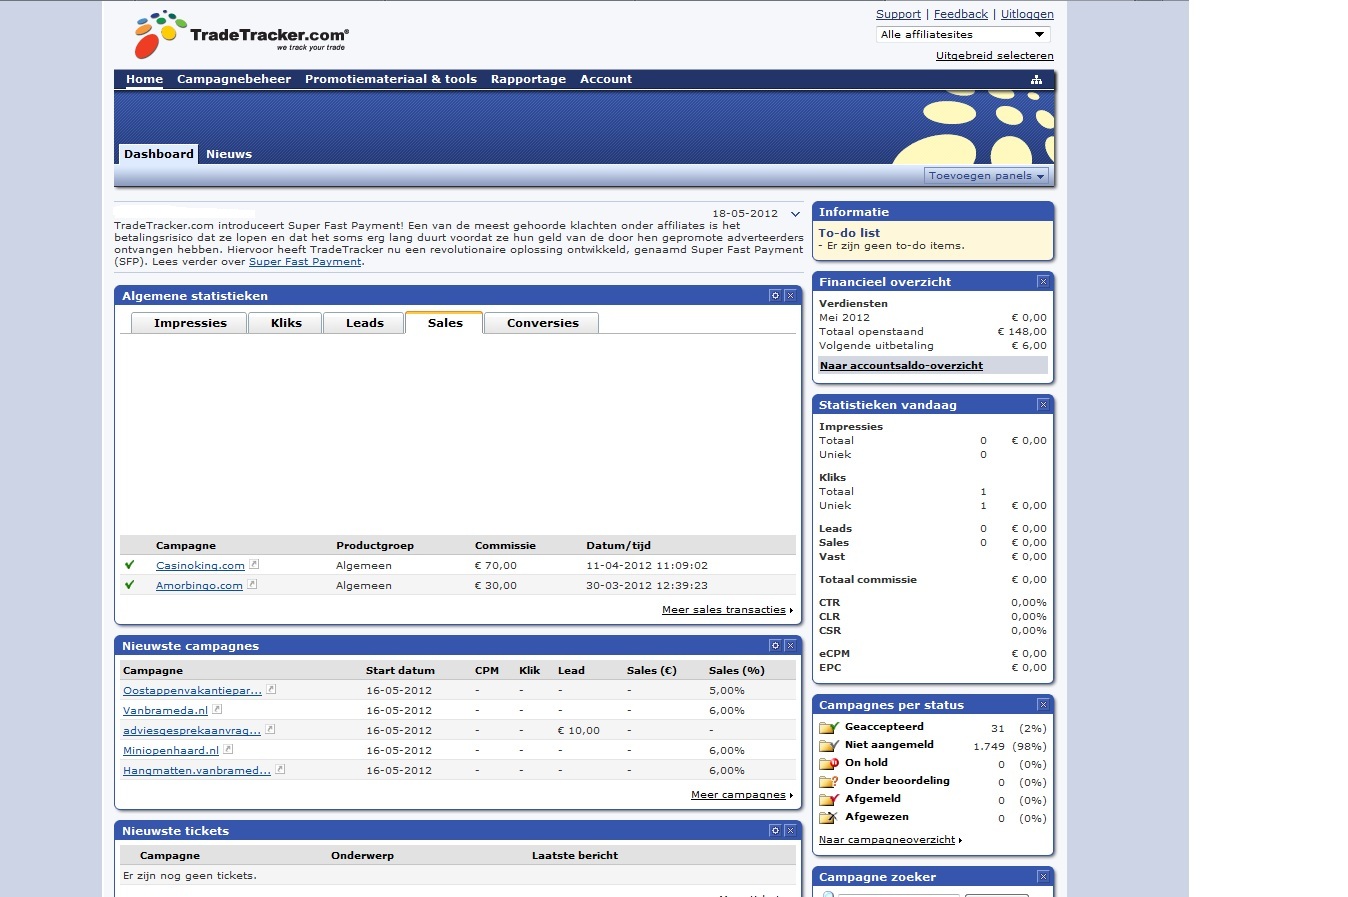The image size is (1348, 897).
Task: Open external link icon beside Hangmatten.vanbramed...
Action: [x=280, y=770]
